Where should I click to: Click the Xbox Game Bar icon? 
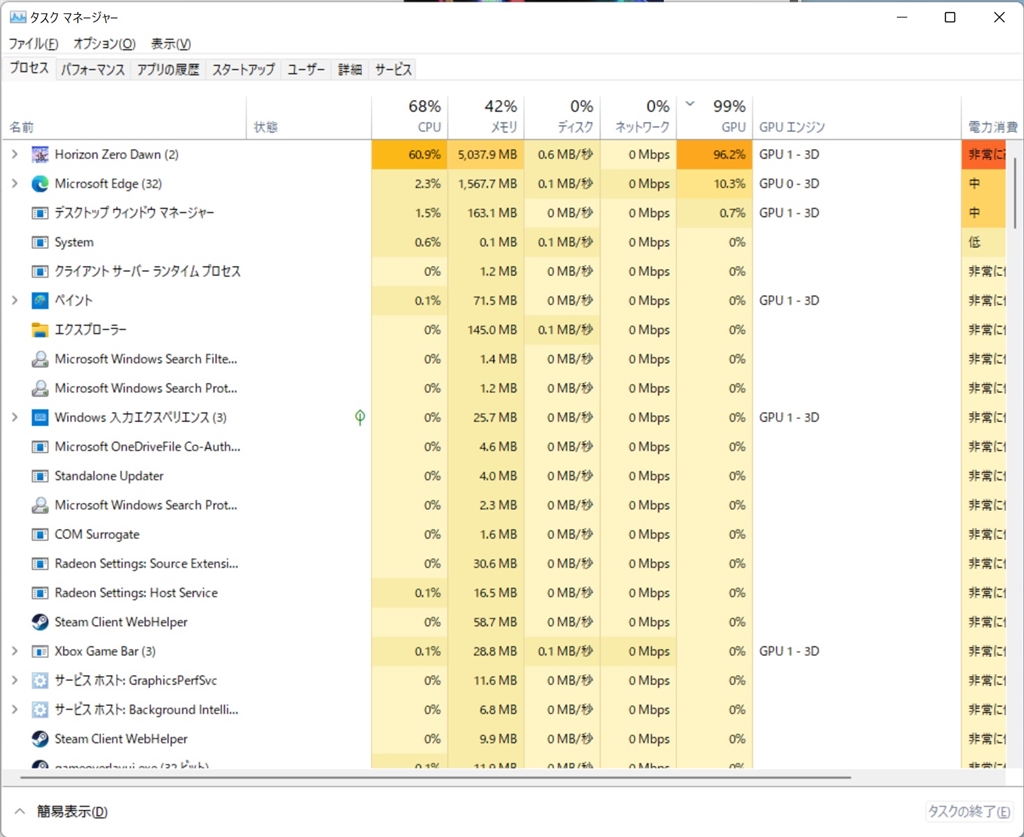40,652
